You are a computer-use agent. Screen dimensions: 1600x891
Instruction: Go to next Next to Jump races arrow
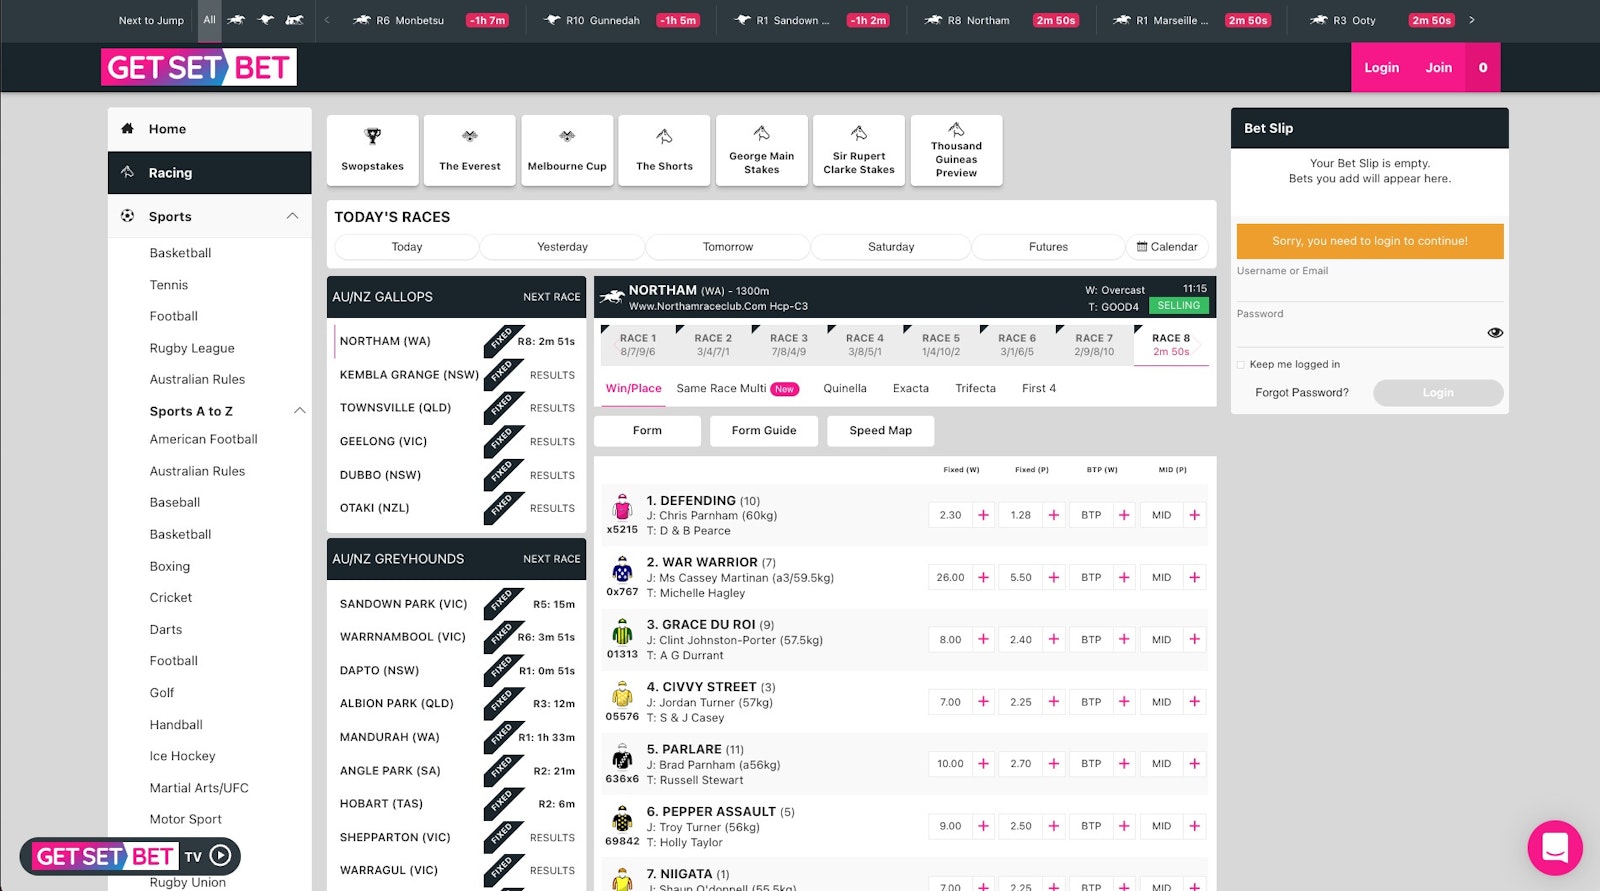pyautogui.click(x=1471, y=20)
